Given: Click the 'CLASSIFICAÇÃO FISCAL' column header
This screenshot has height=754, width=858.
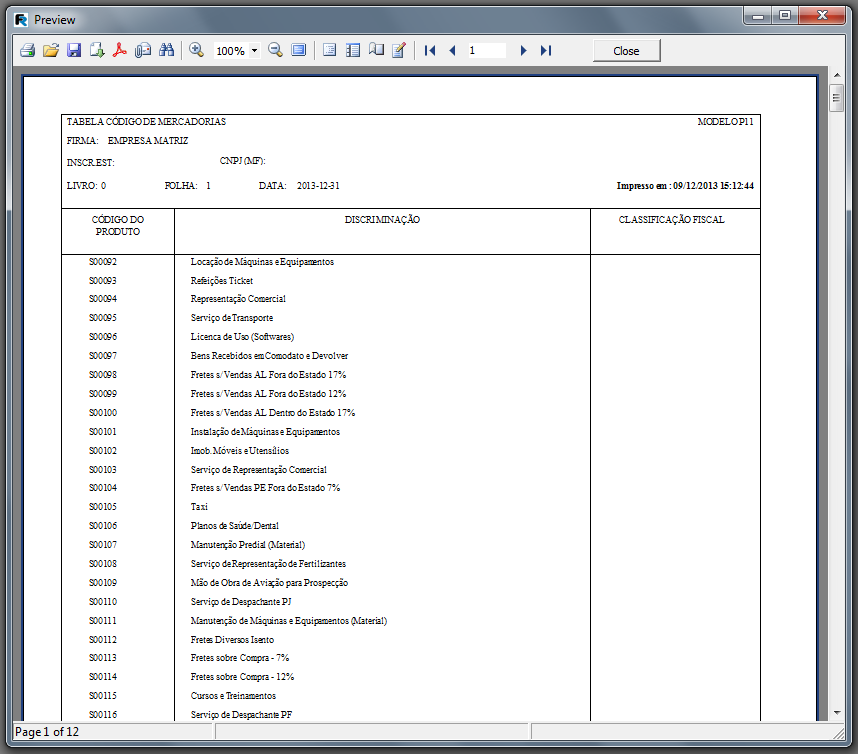Looking at the screenshot, I should tap(671, 219).
